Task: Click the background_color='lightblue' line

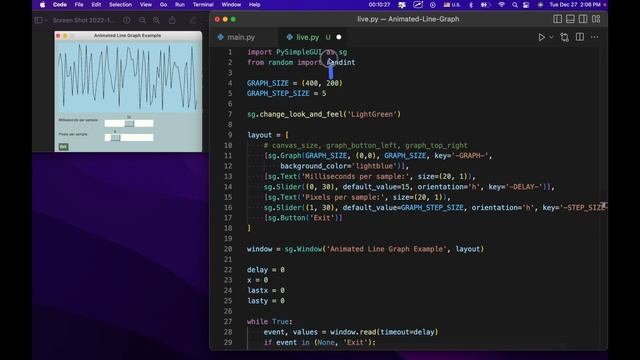Action: click(x=344, y=166)
